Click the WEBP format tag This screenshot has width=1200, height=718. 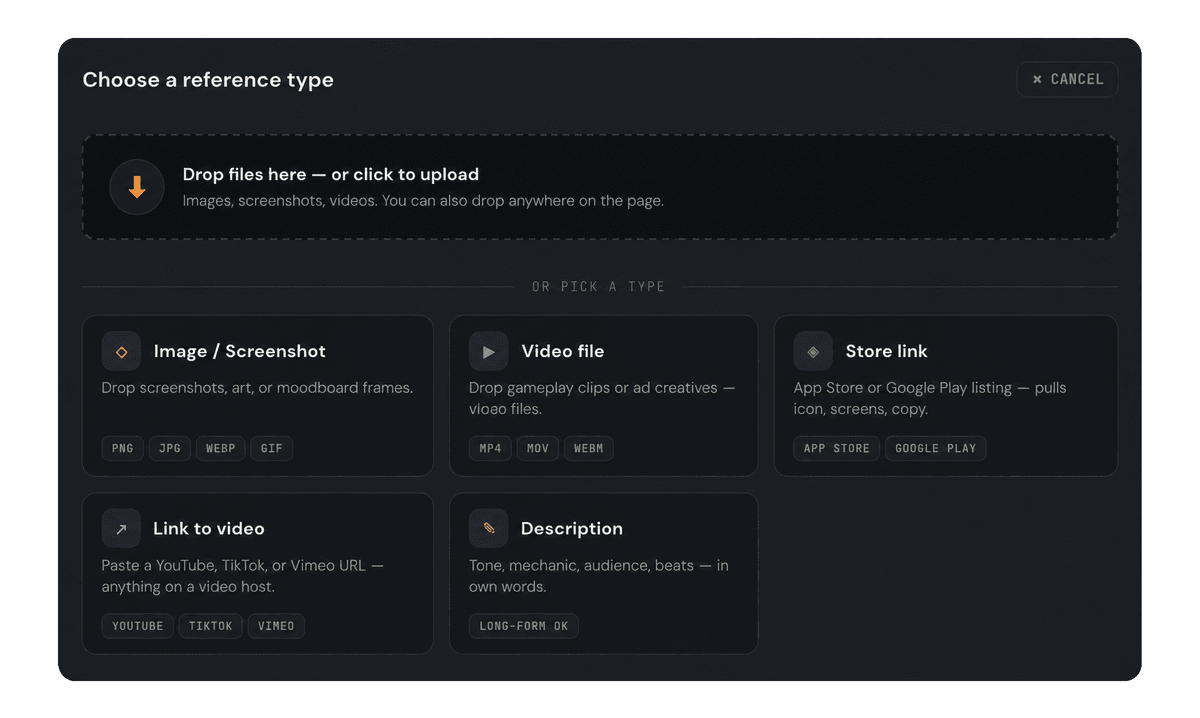pyautogui.click(x=220, y=448)
